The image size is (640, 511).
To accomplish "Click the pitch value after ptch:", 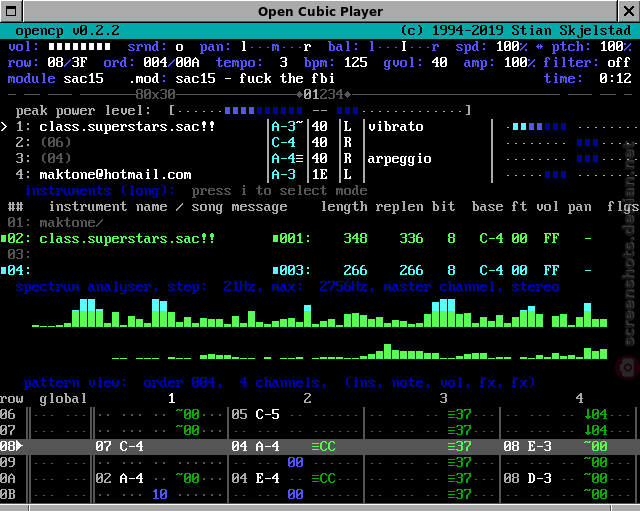I will coord(616,47).
